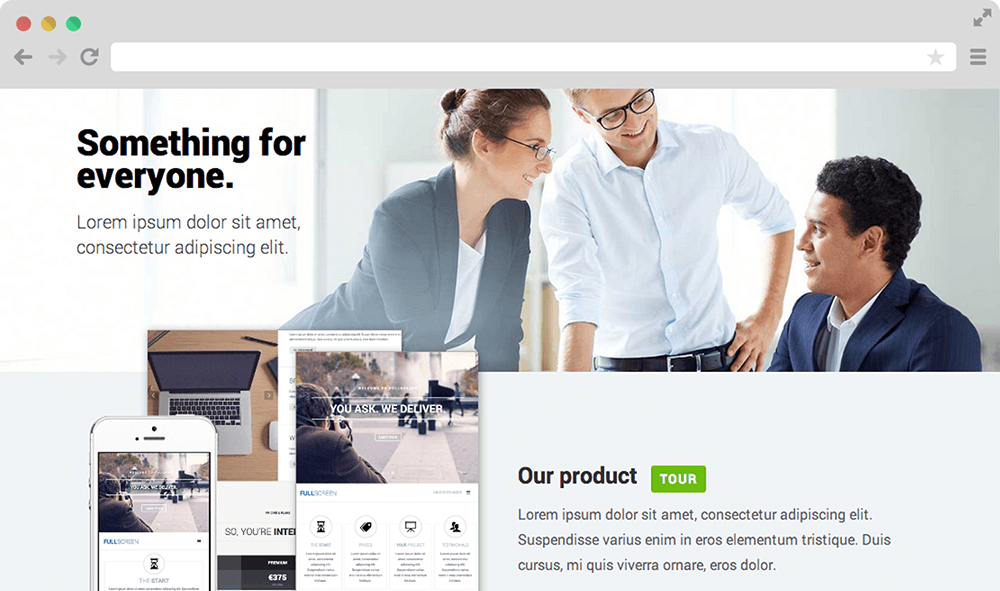Image resolution: width=1000 pixels, height=591 pixels.
Task: Click the Prices tag icon
Action: (x=365, y=527)
